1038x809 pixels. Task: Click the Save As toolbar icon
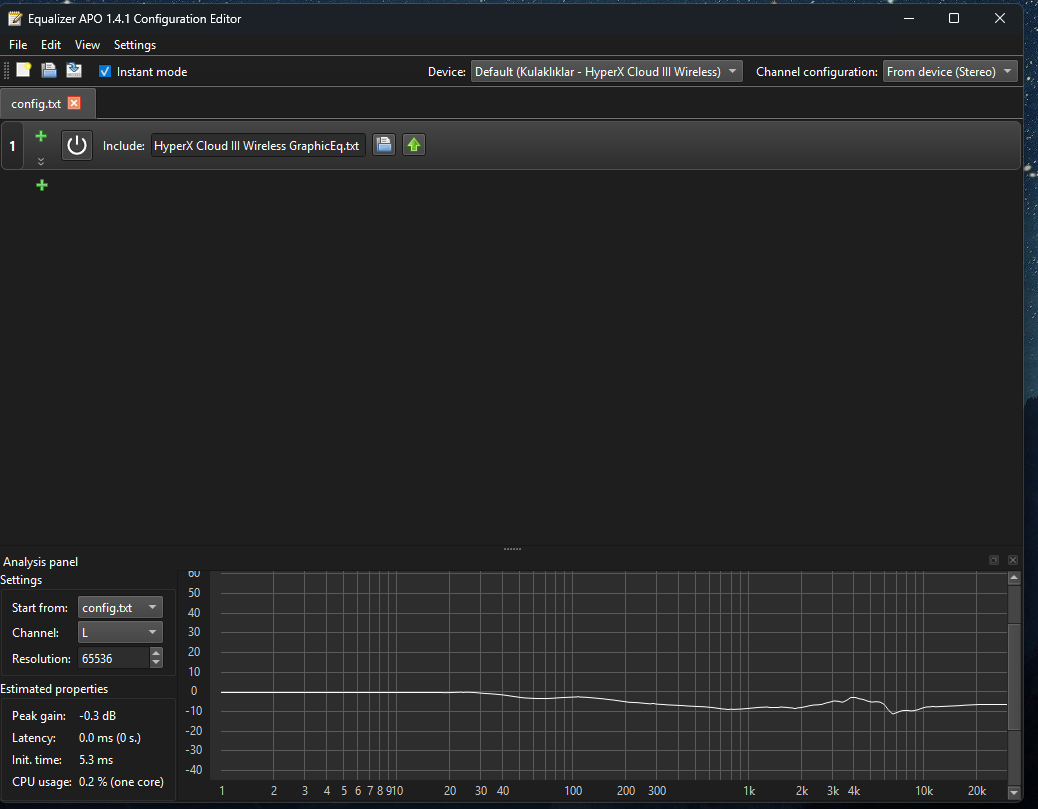tap(74, 71)
